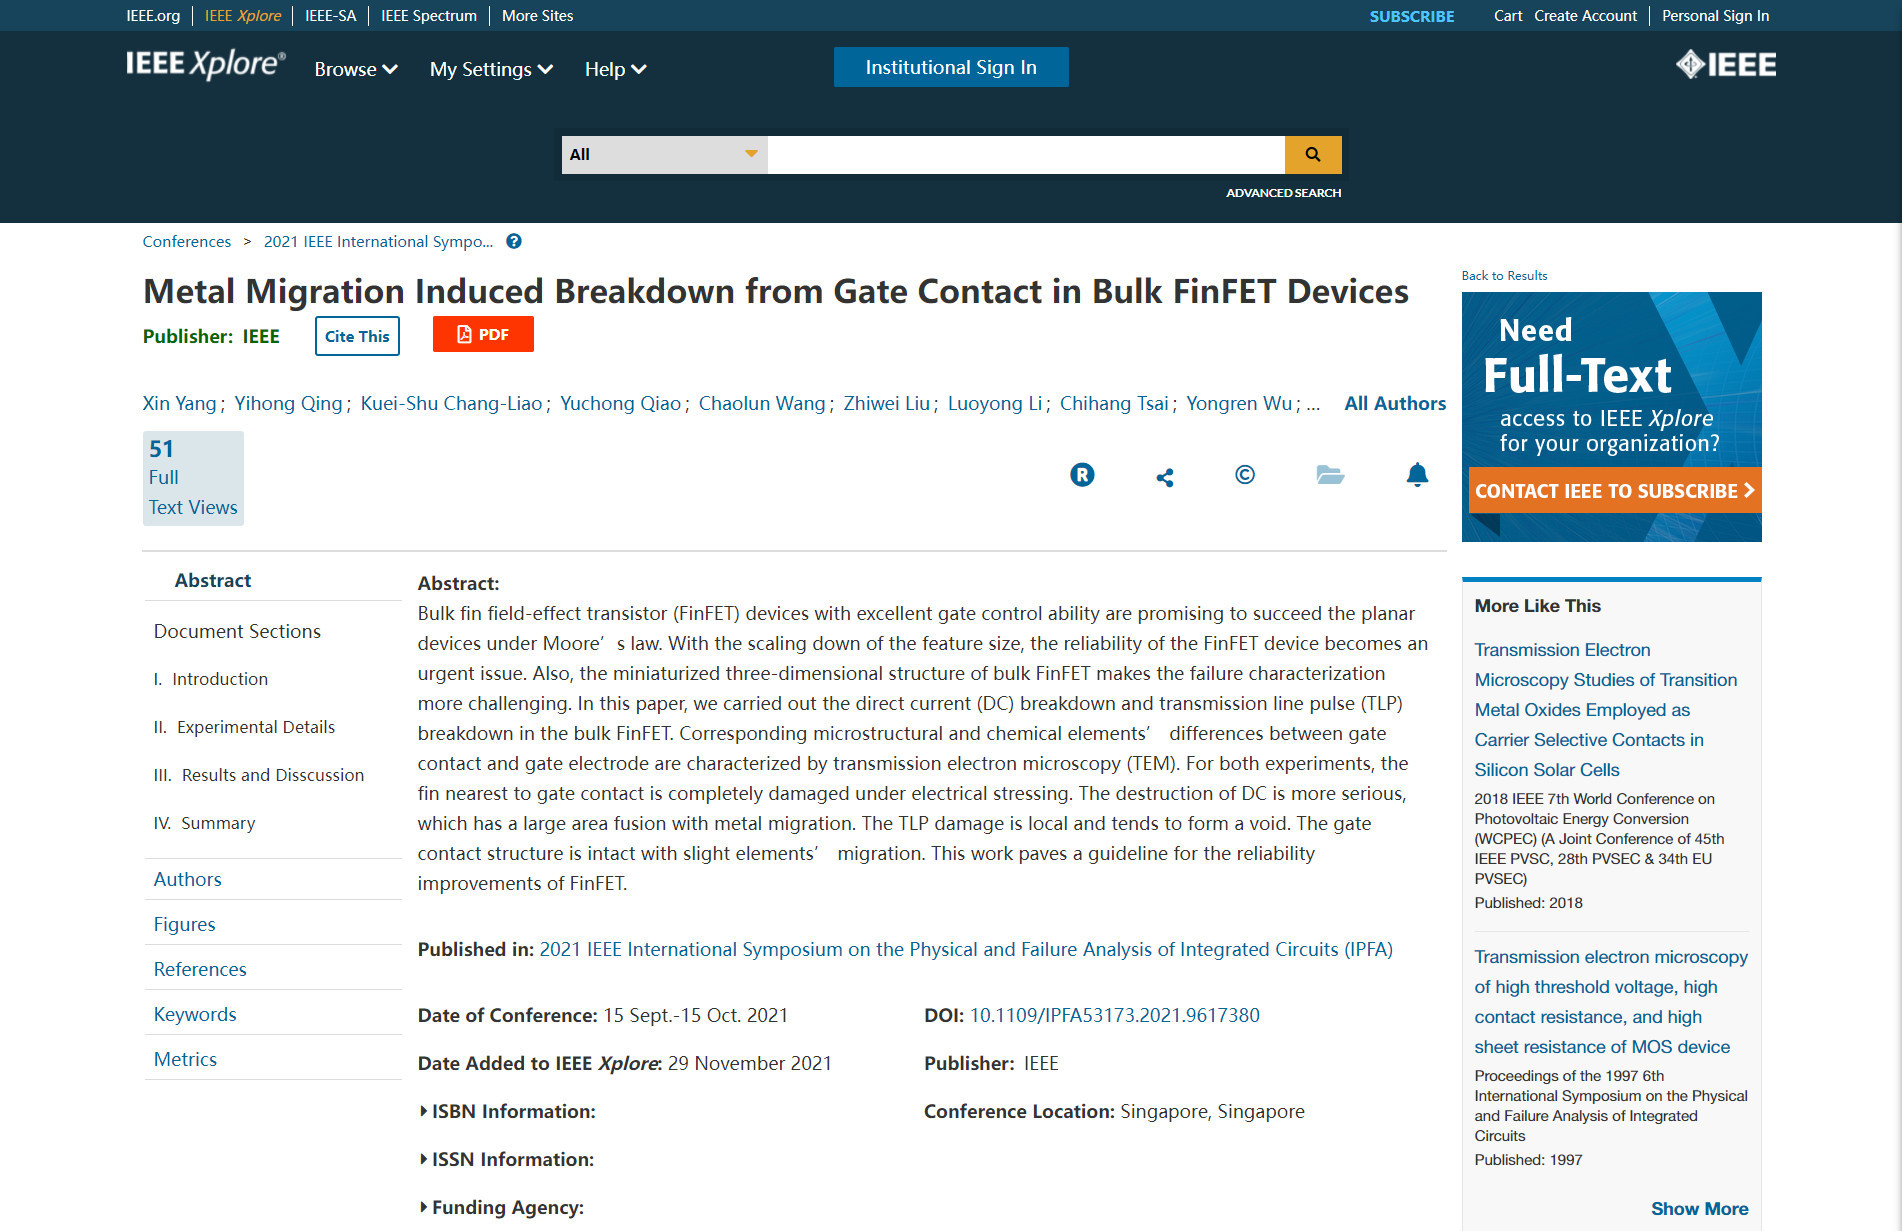
Task: Click the 2021 IEEE International Sympo... breadcrumb
Action: pos(378,241)
